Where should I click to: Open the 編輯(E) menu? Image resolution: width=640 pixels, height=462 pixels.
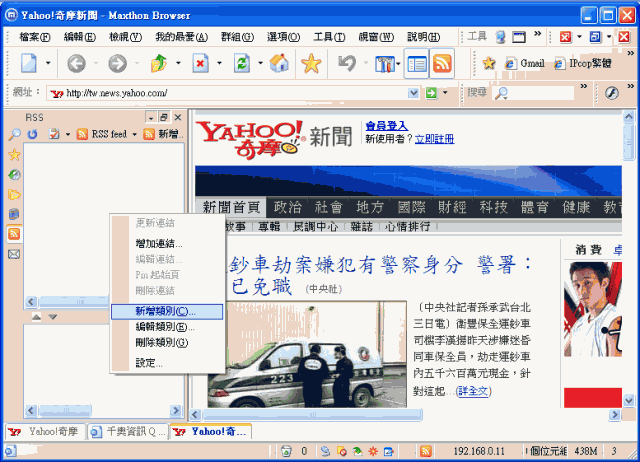pos(80,37)
